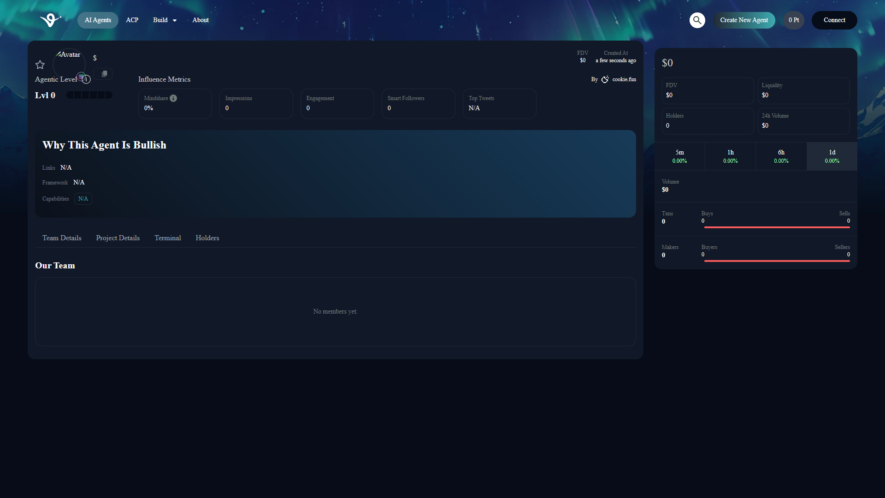The height and width of the screenshot is (498, 885).
Task: Click the agent Avatar image
Action: [x=69, y=64]
